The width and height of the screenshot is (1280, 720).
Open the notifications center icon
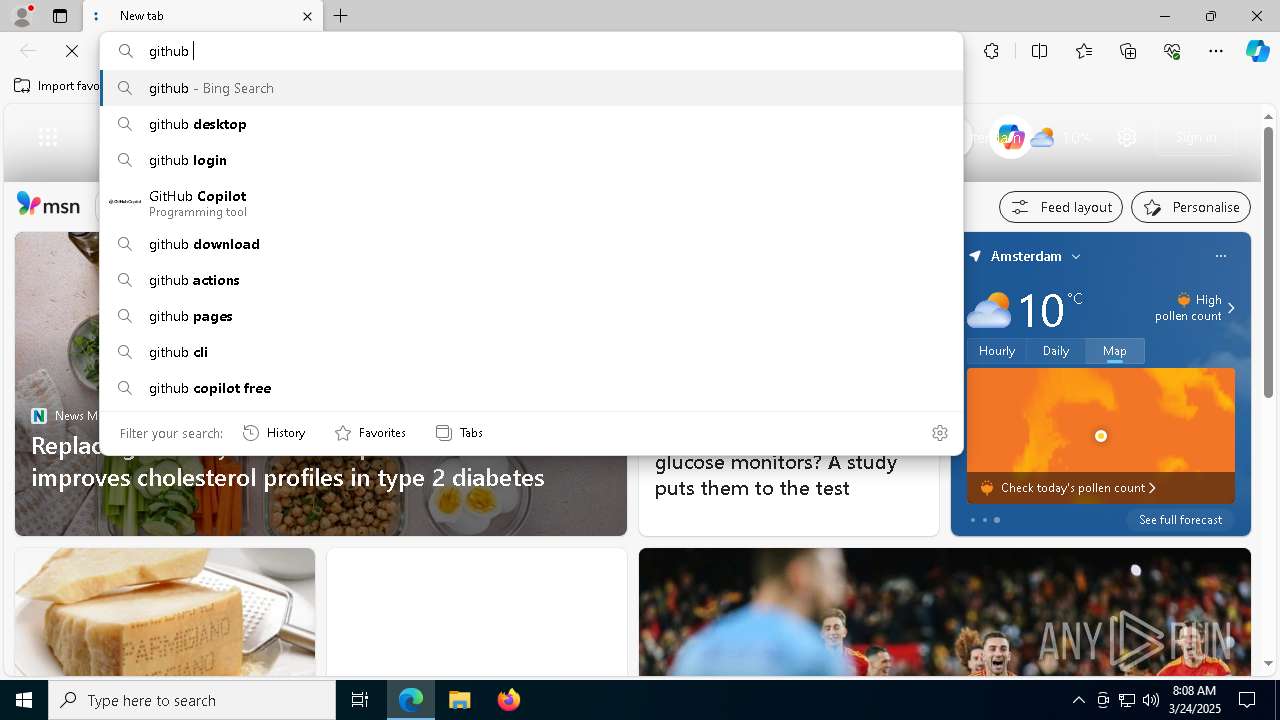coord(1247,700)
